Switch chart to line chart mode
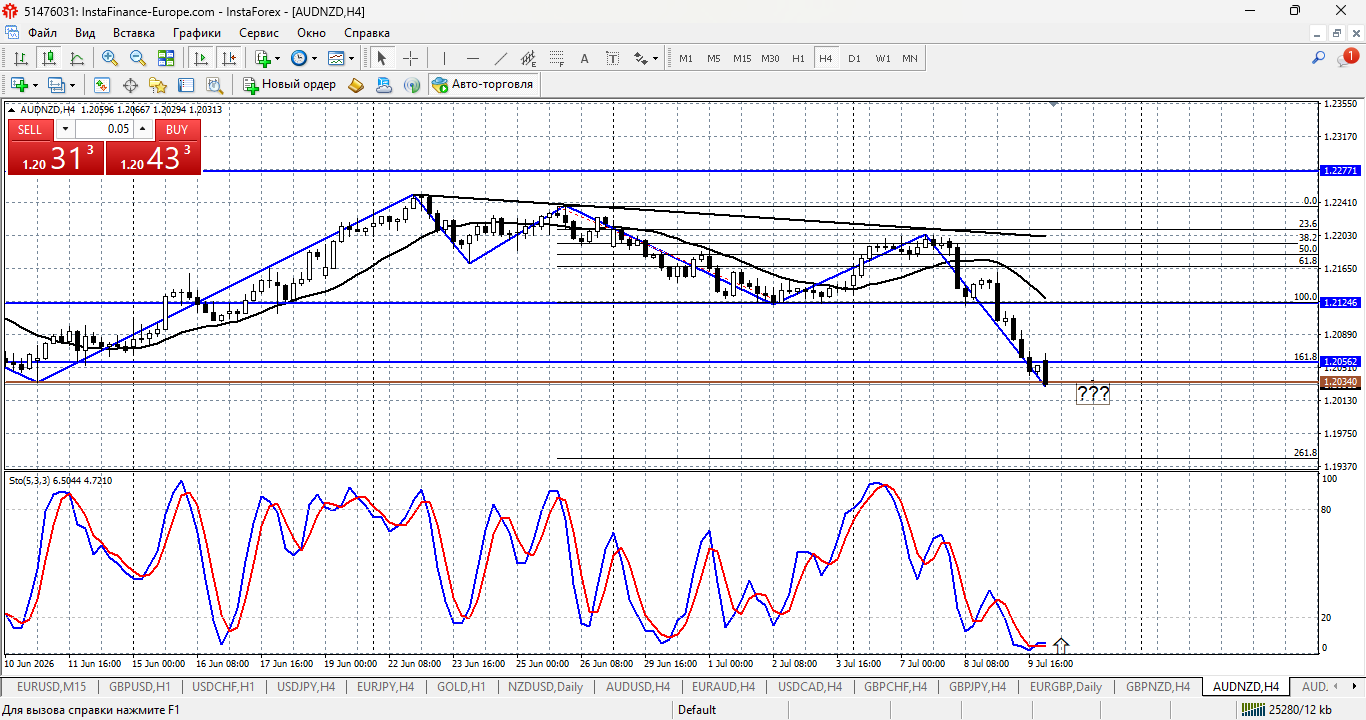This screenshot has width=1366, height=720. coord(76,58)
